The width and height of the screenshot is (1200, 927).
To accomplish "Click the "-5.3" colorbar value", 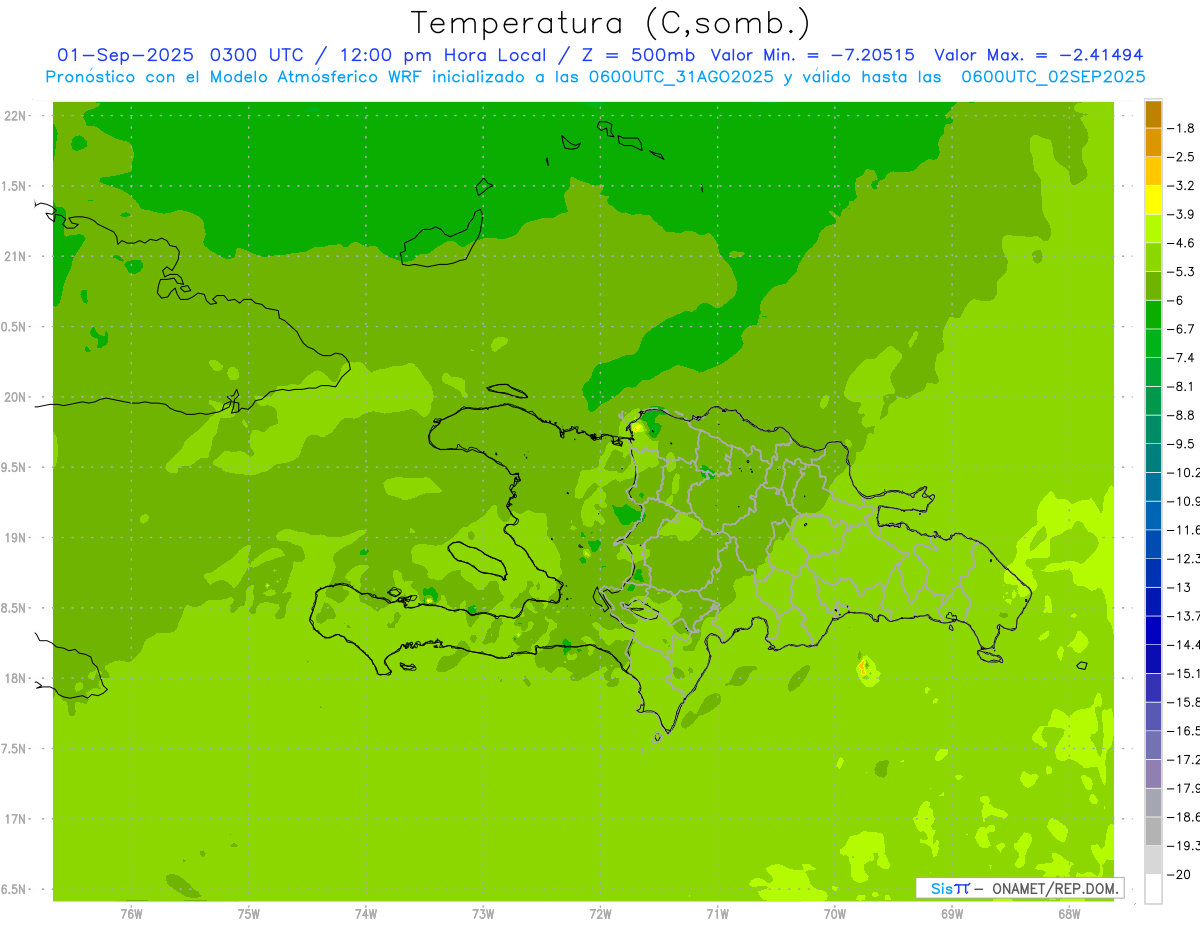I will [1181, 271].
